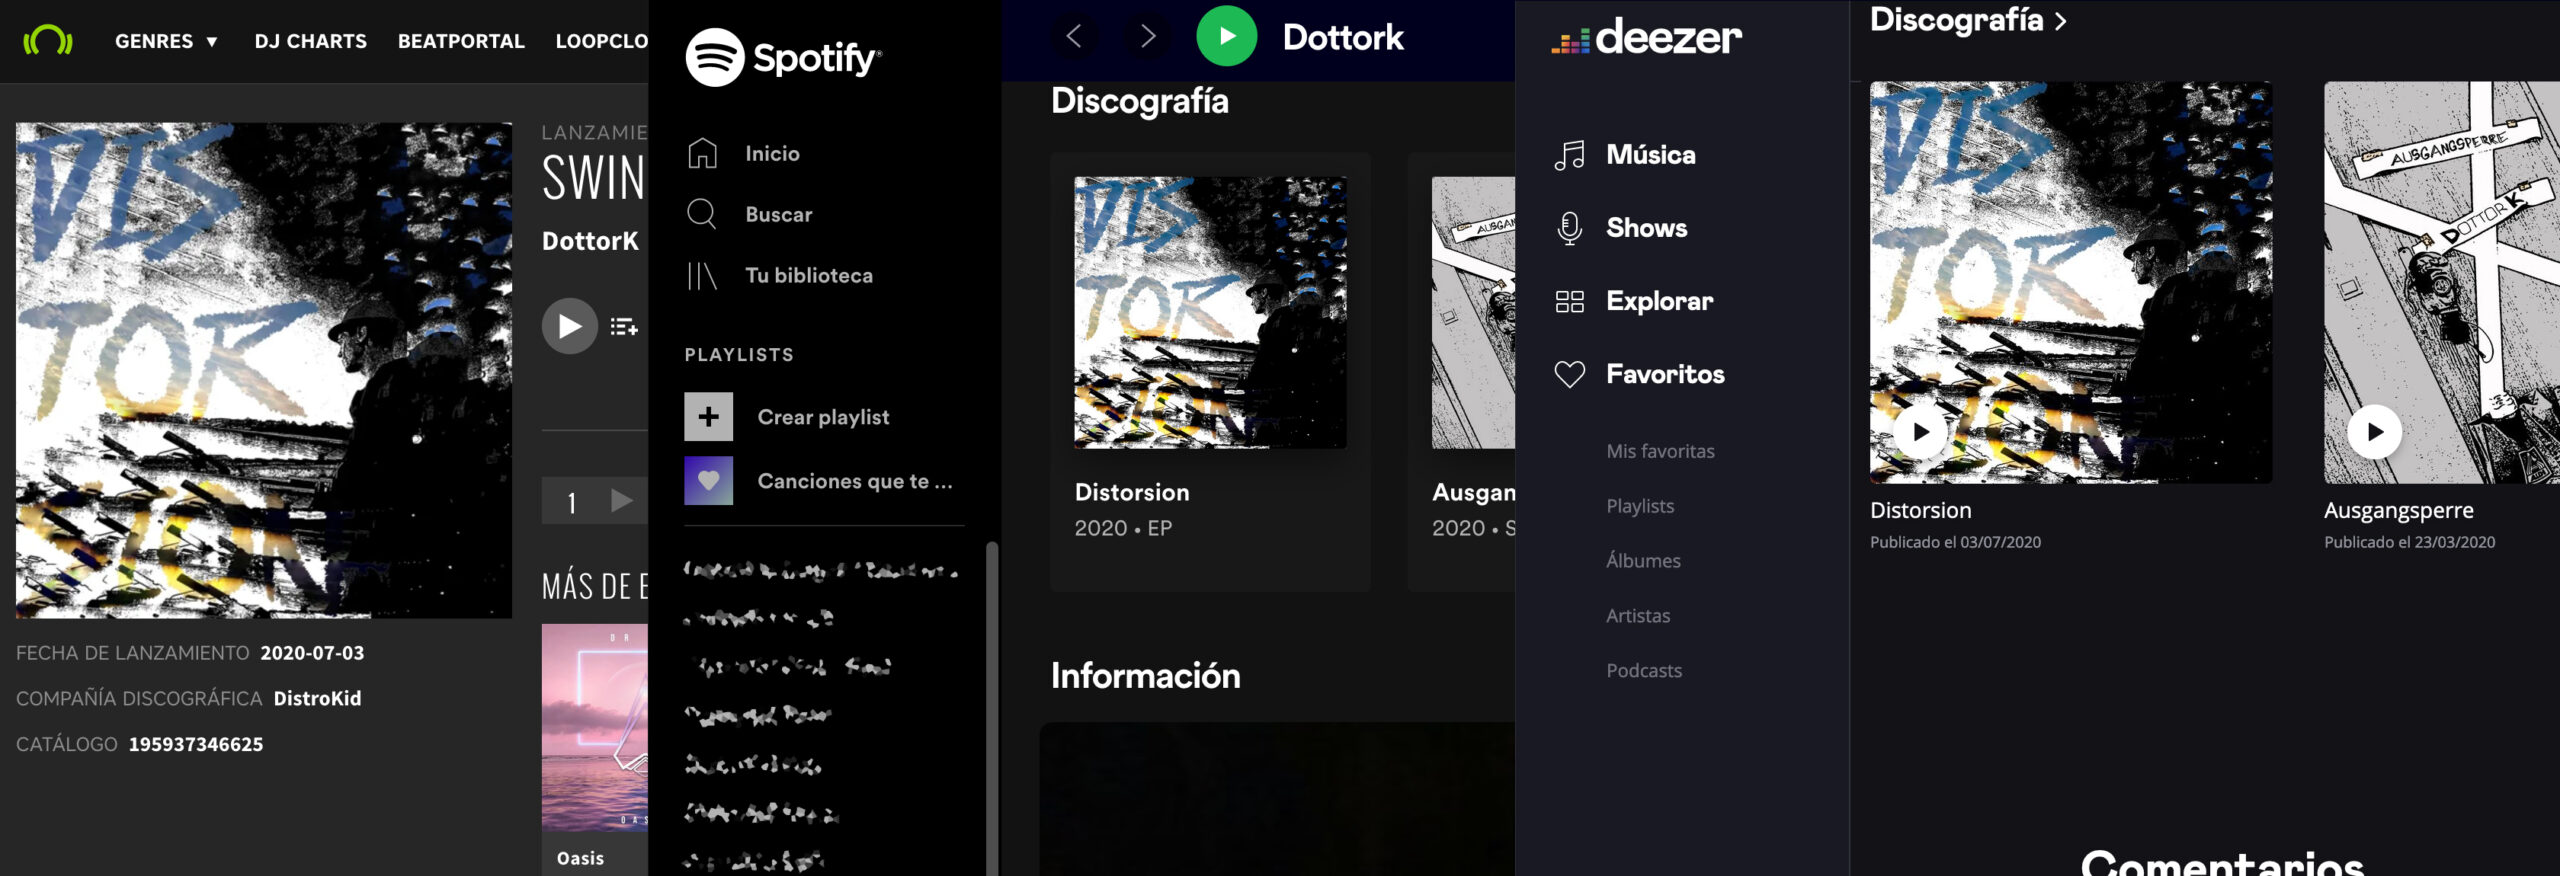Click the DistroKid label link
Viewport: 2560px width, 876px height.
317,698
